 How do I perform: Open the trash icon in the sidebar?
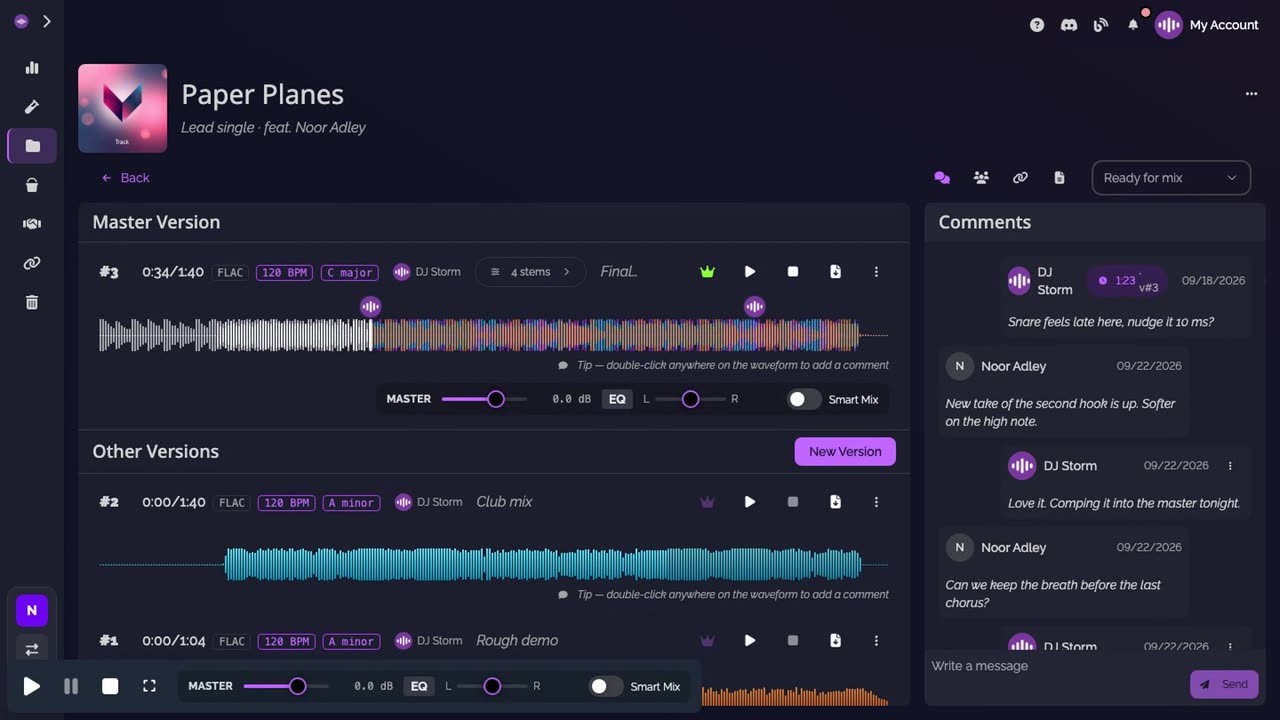32,302
